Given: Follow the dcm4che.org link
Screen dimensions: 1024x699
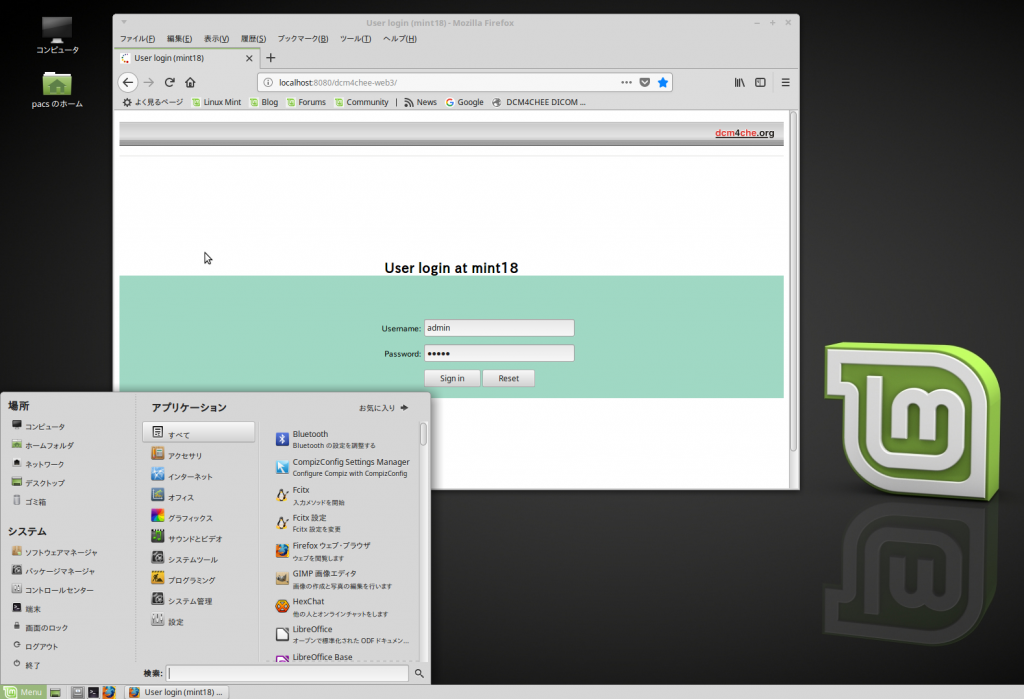Looking at the screenshot, I should pos(744,133).
